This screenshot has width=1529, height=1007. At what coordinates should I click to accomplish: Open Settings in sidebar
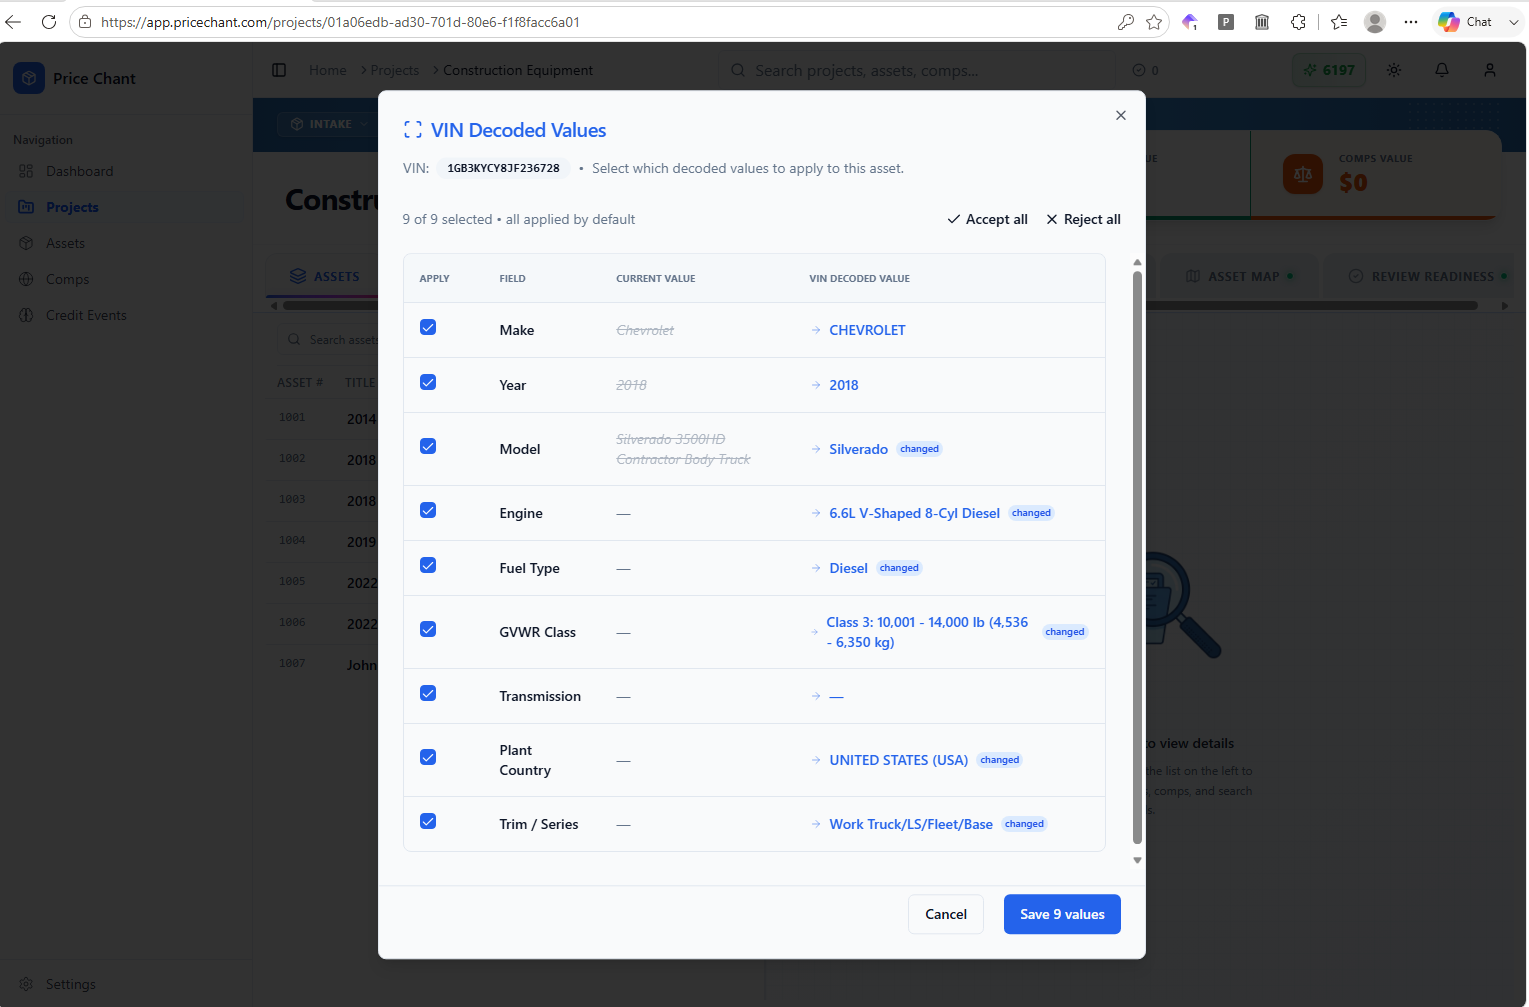[70, 984]
